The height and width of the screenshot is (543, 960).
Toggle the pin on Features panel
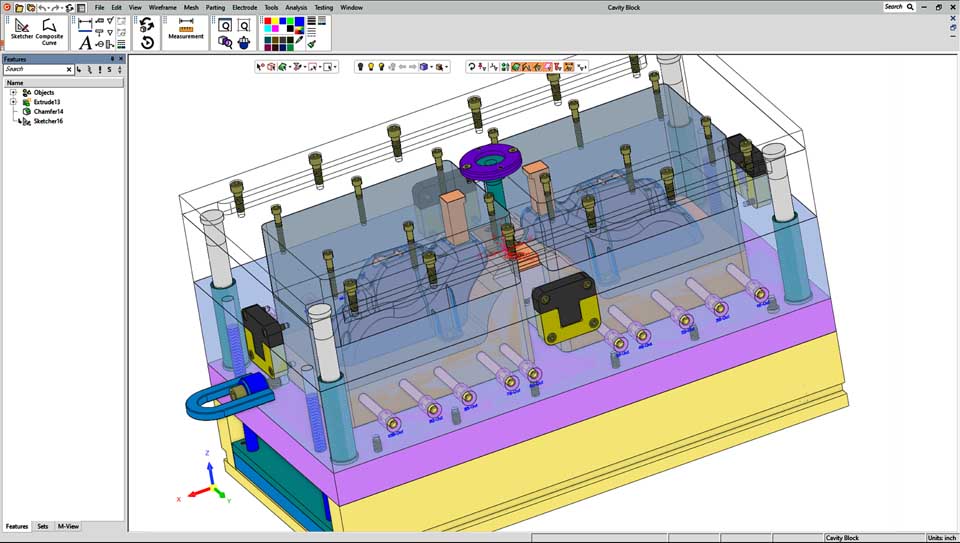click(112, 59)
